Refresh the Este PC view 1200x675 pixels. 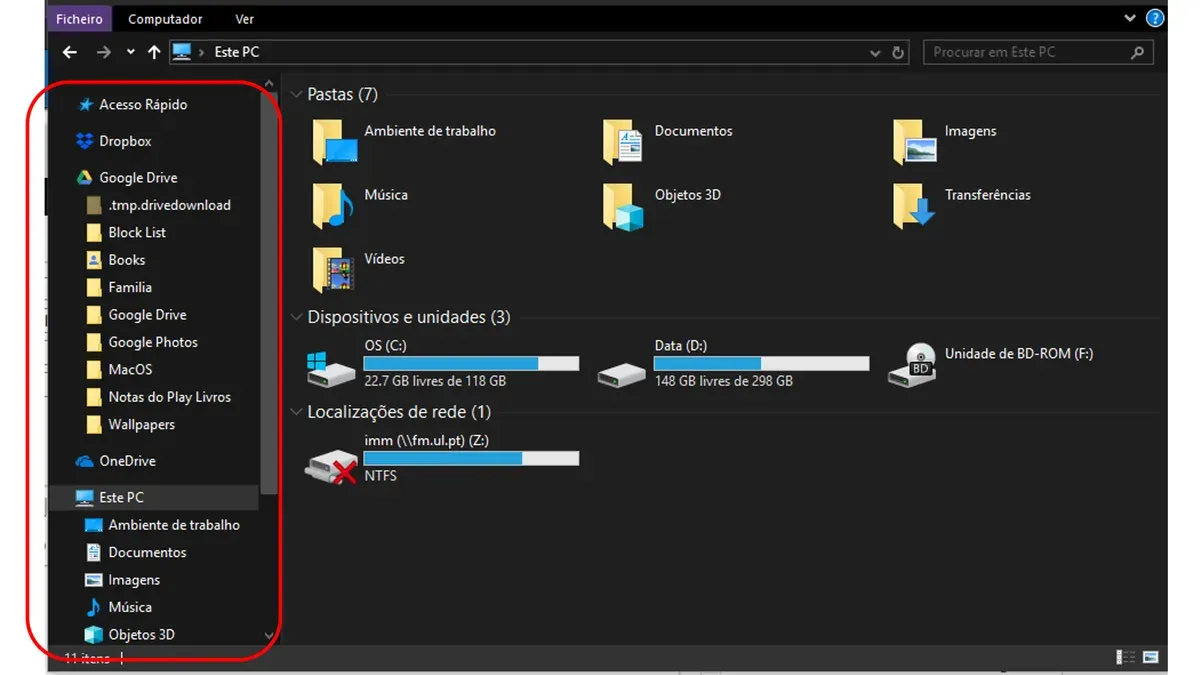point(898,52)
